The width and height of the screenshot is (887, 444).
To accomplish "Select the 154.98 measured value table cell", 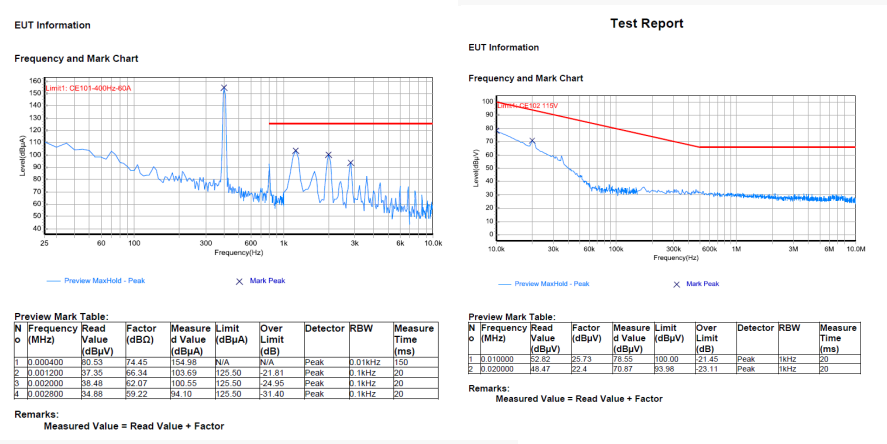I will point(186,363).
